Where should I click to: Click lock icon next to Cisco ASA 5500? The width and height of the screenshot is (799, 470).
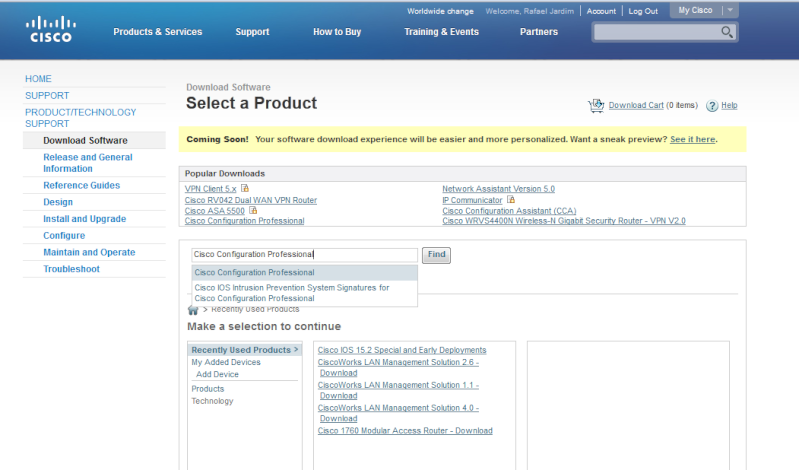pyautogui.click(x=253, y=210)
